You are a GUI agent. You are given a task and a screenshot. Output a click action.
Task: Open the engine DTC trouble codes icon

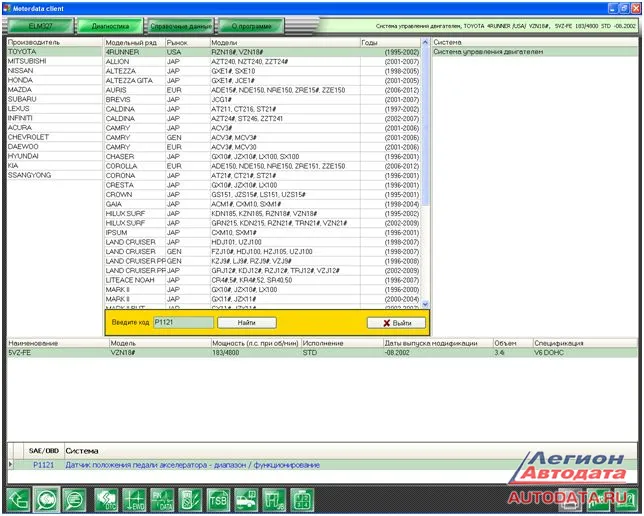106,500
